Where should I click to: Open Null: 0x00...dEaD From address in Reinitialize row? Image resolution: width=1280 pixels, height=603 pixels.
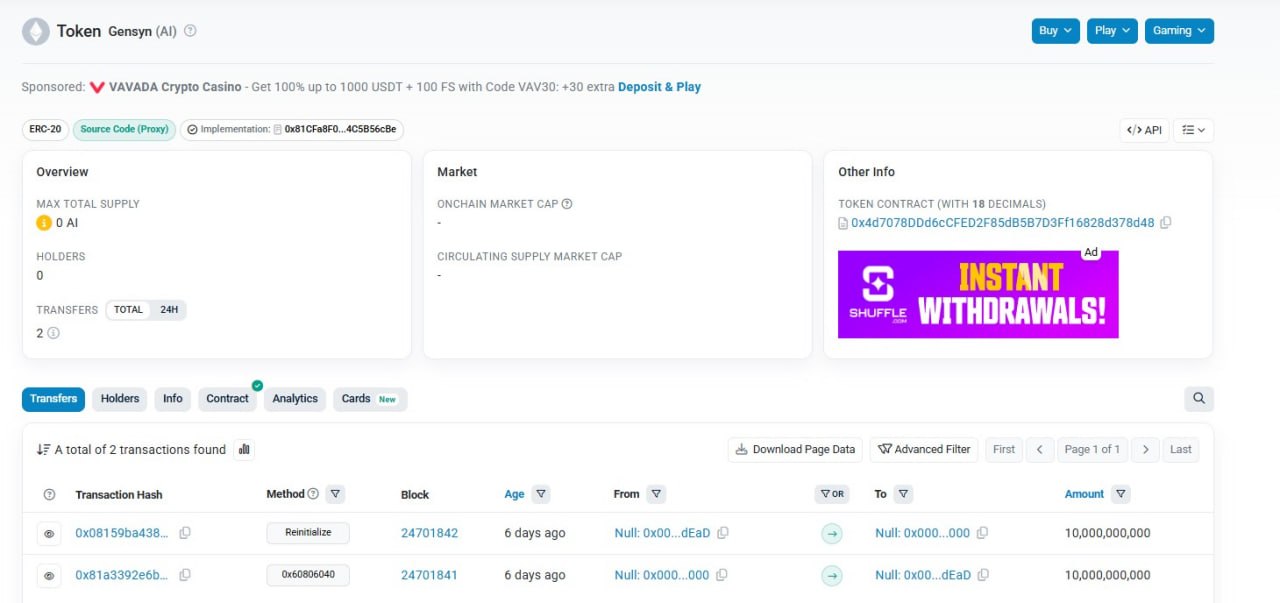[x=662, y=533]
